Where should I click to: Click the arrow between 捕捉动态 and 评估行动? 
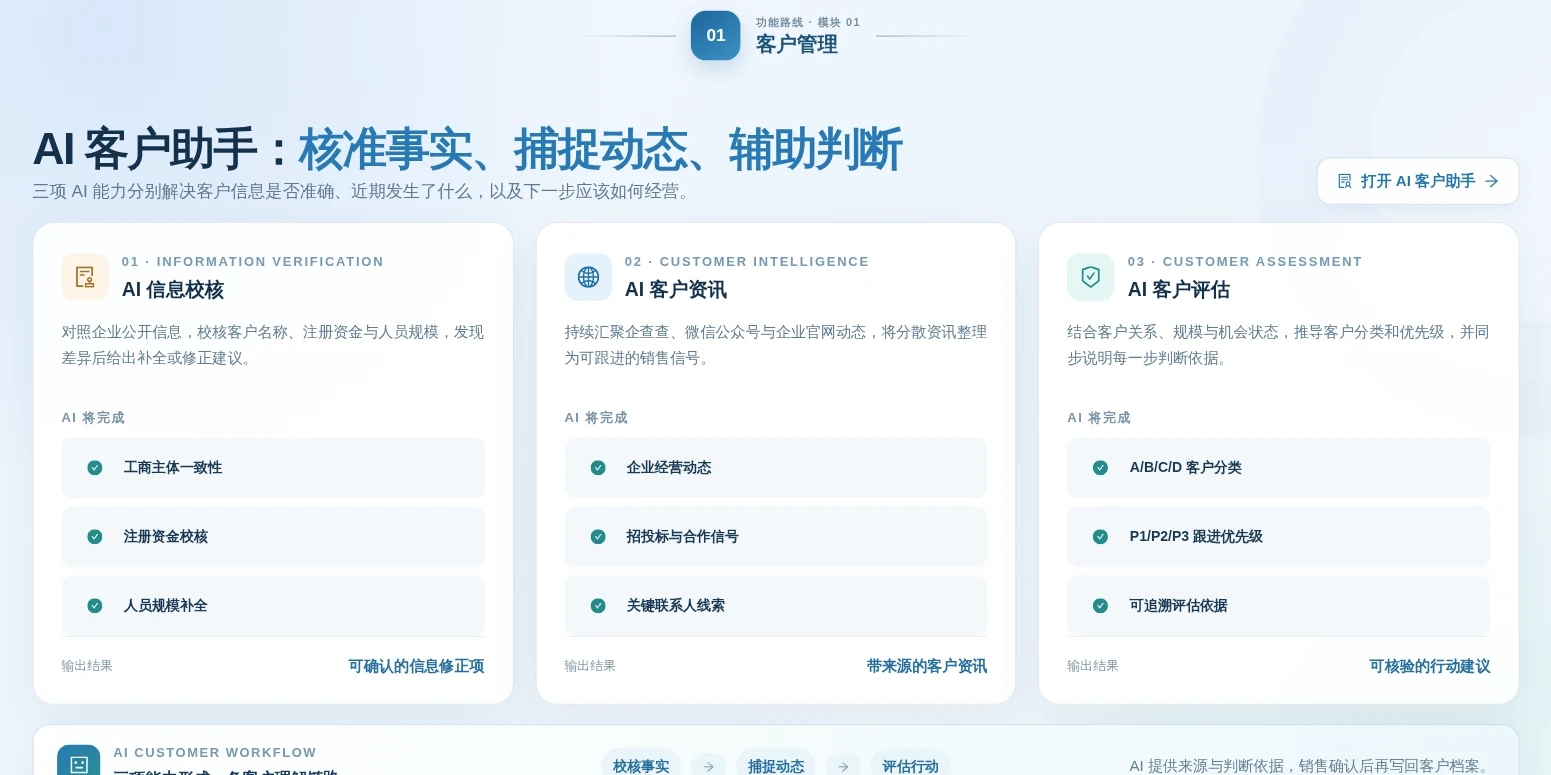pyautogui.click(x=843, y=767)
